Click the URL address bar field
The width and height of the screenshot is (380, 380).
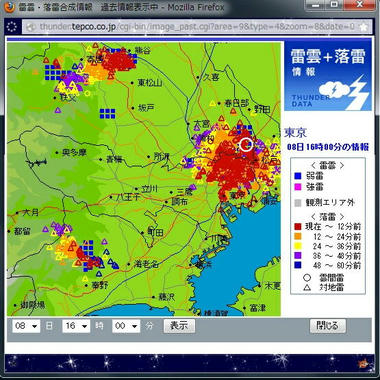tap(197, 27)
